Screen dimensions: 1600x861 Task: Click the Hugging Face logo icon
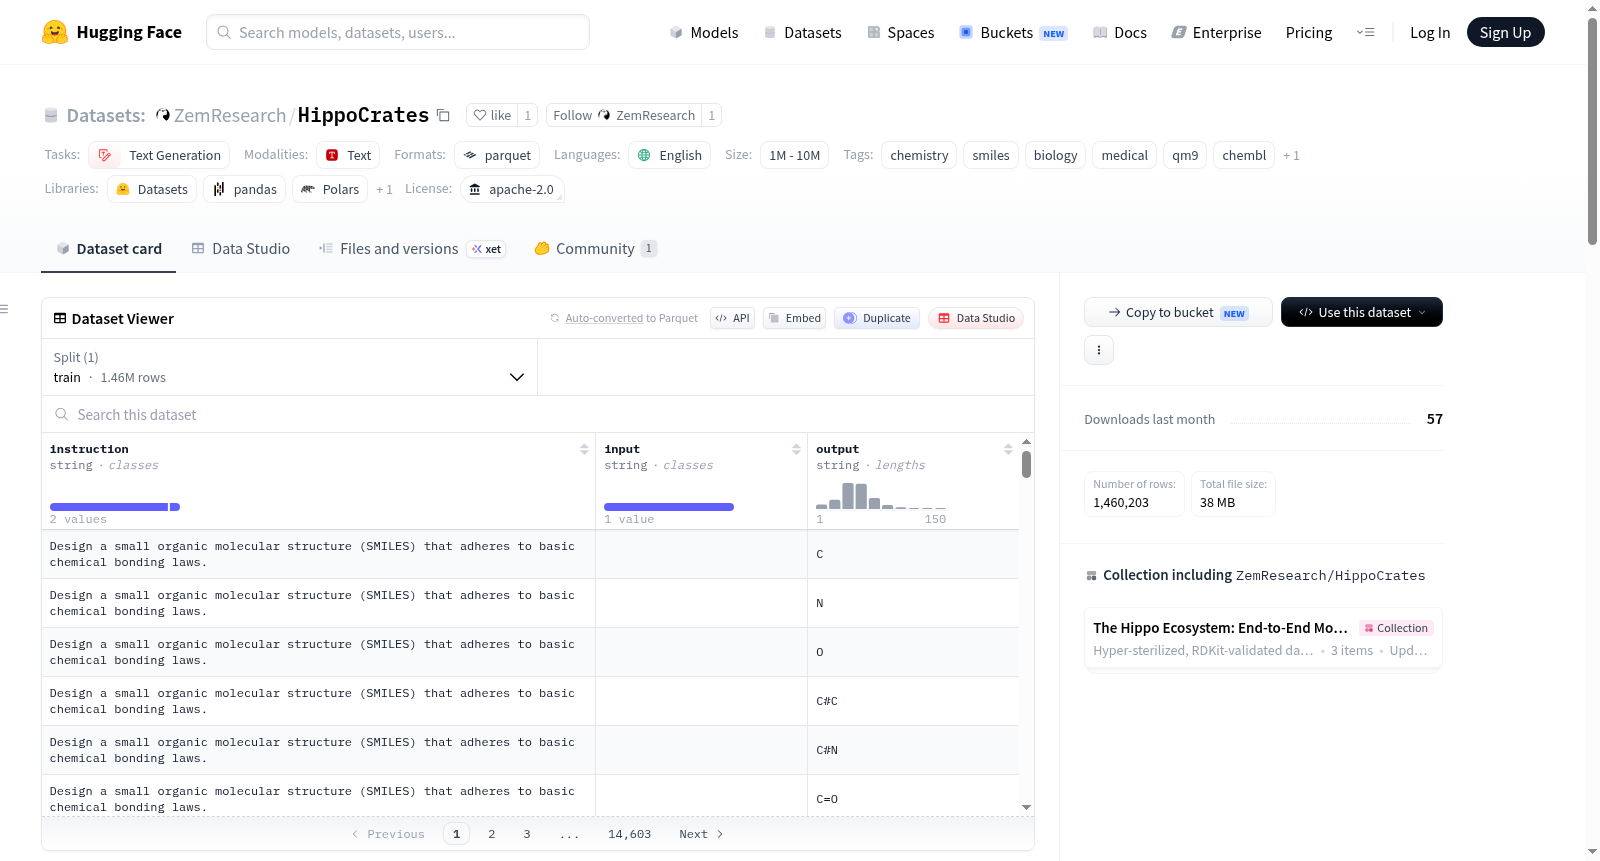tap(55, 32)
